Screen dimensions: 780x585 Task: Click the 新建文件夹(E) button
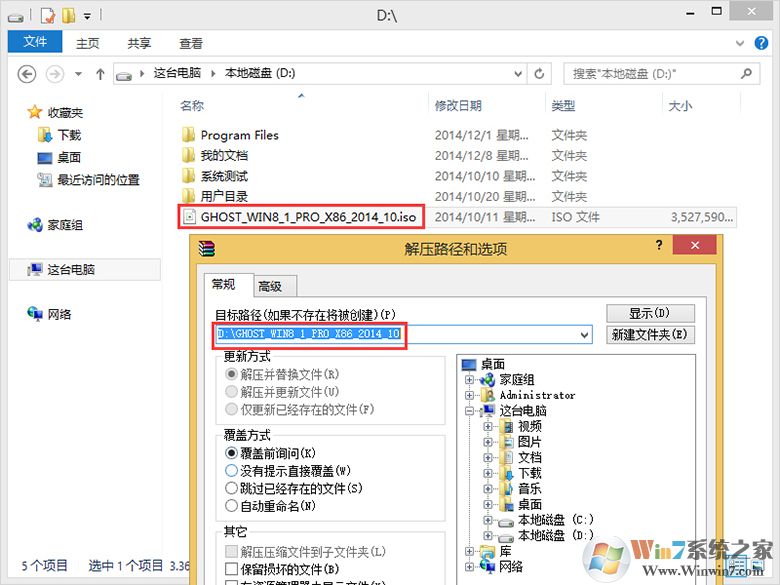(650, 334)
